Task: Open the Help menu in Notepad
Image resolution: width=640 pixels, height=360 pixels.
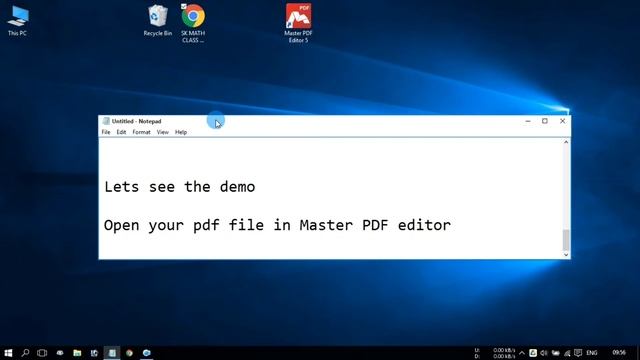Action: click(181, 132)
